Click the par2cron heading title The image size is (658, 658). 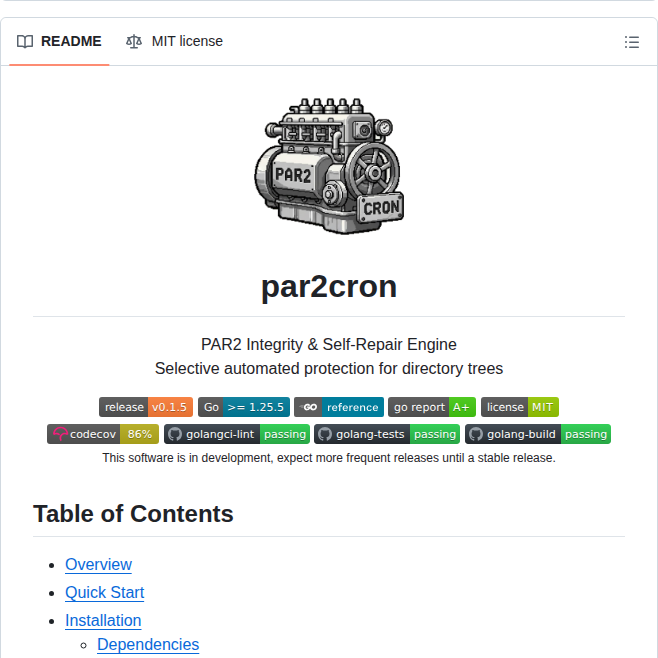[329, 286]
